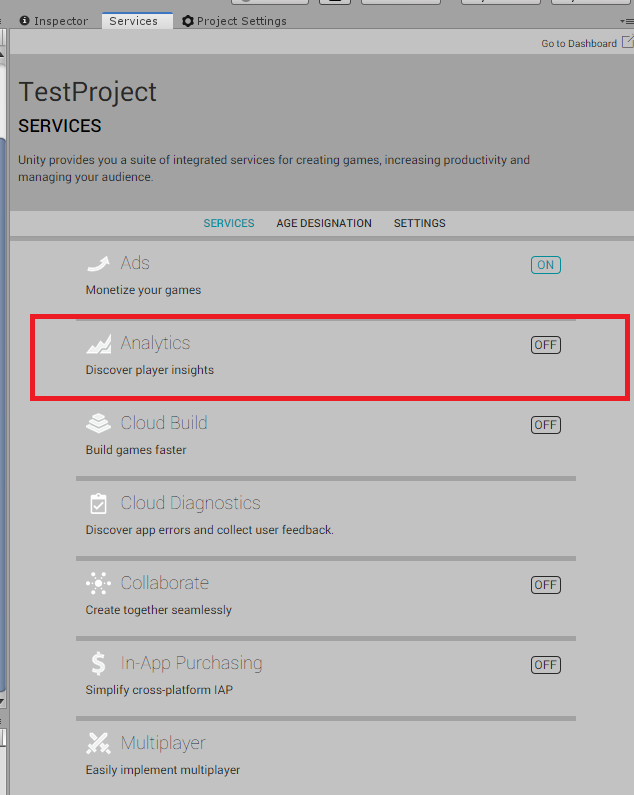This screenshot has width=634, height=795.
Task: Click the Ads service arrow icon
Action: (x=98, y=264)
